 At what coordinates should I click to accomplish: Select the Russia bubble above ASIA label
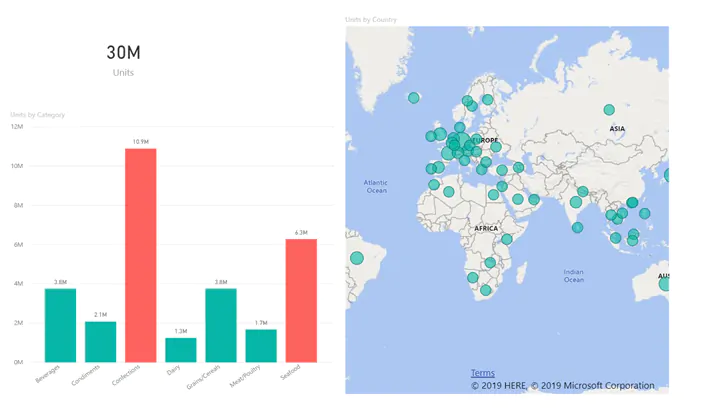click(609, 110)
